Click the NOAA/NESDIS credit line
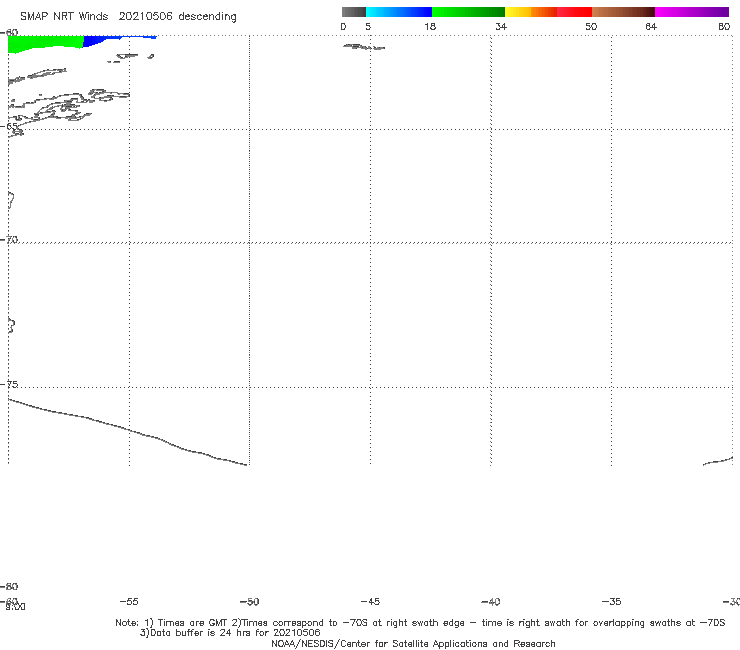 pyautogui.click(x=413, y=643)
